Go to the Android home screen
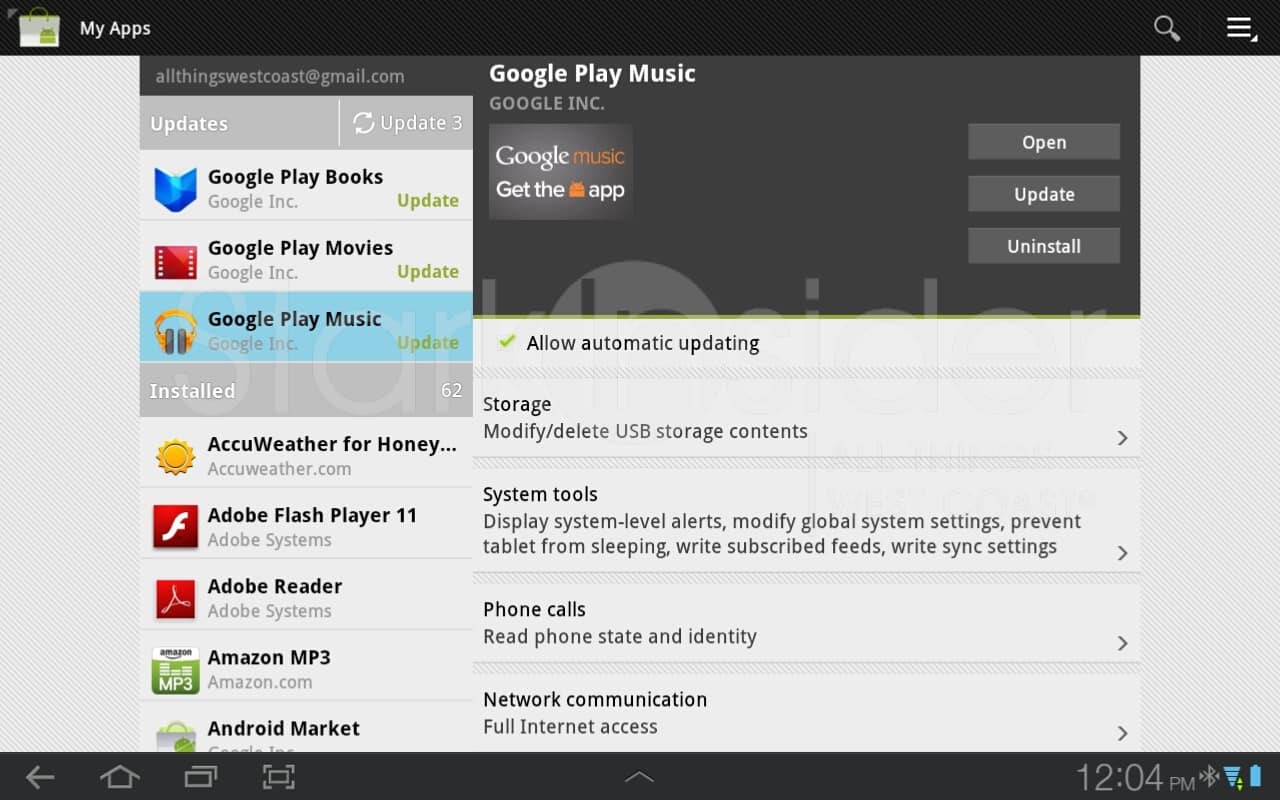The height and width of the screenshot is (800, 1280). pos(119,777)
